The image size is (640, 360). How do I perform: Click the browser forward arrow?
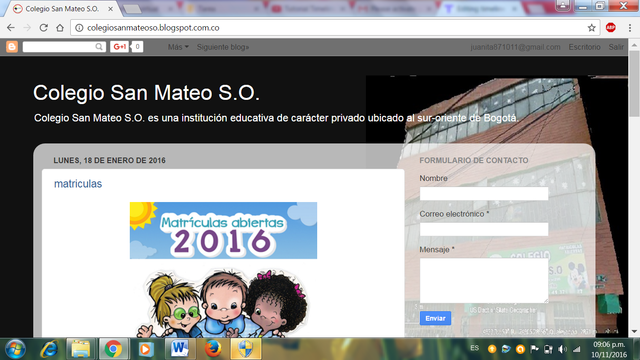coord(27,28)
